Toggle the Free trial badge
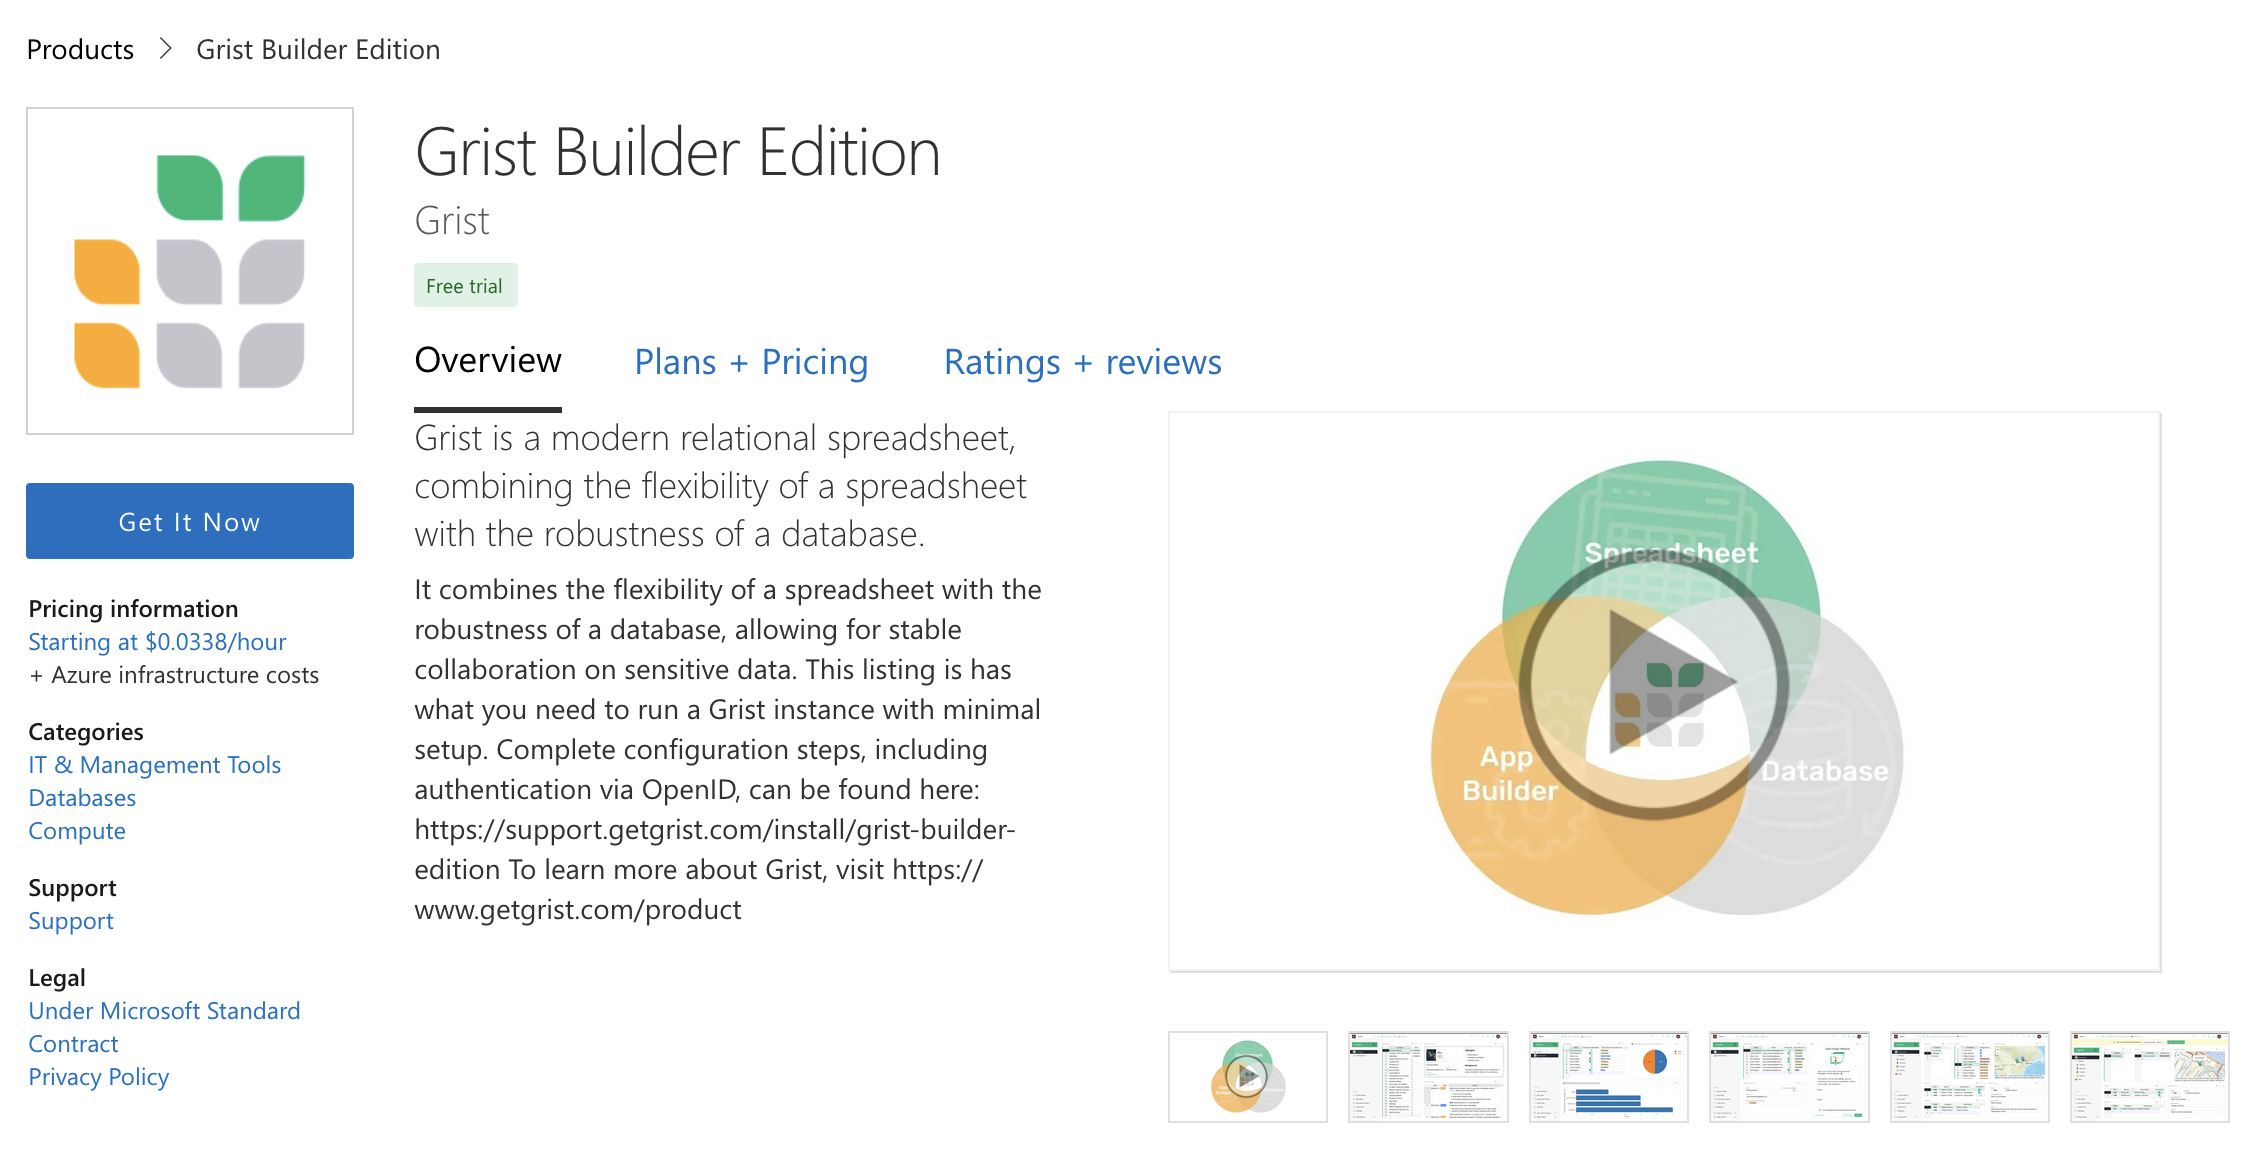This screenshot has height=1158, width=2258. (461, 284)
